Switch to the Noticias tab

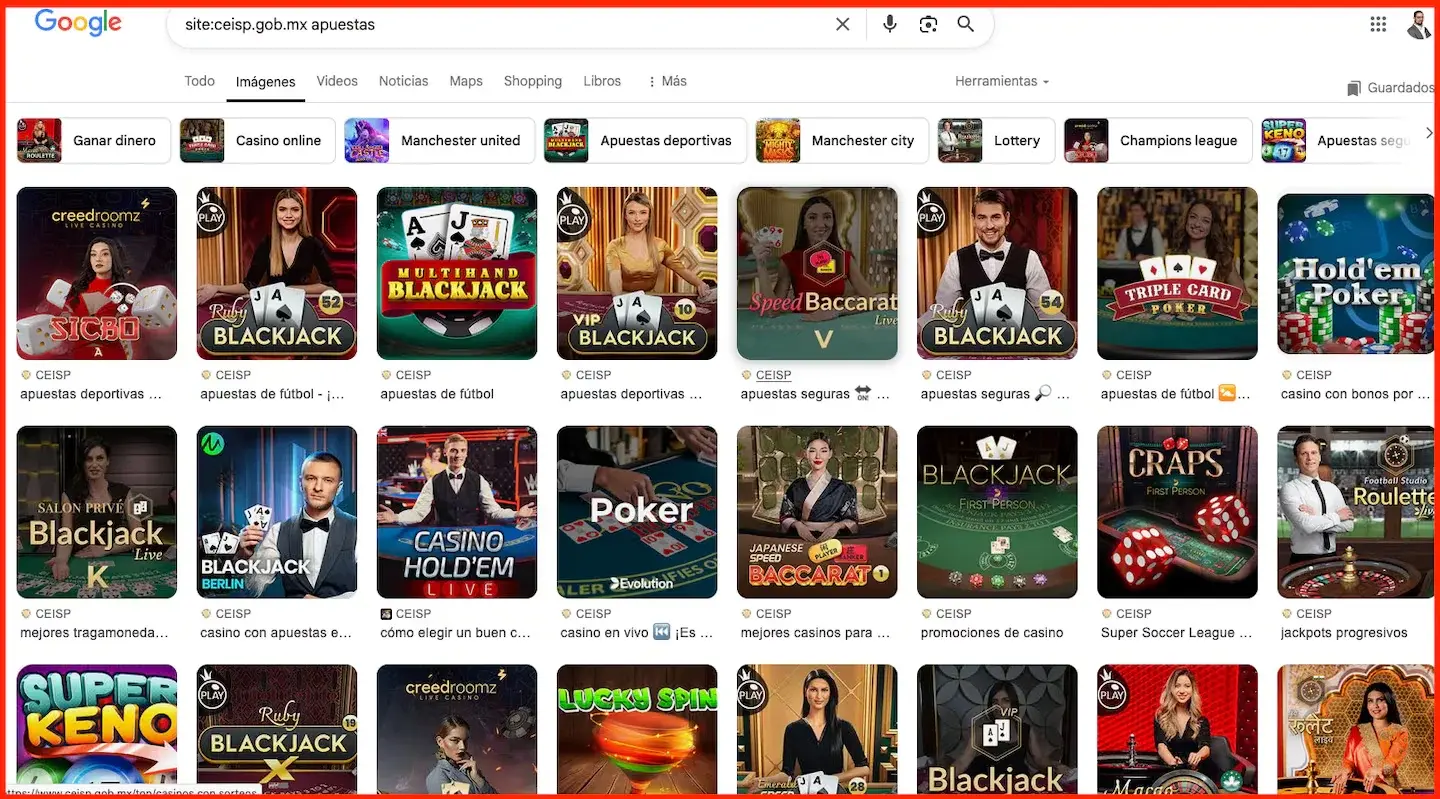(x=403, y=81)
